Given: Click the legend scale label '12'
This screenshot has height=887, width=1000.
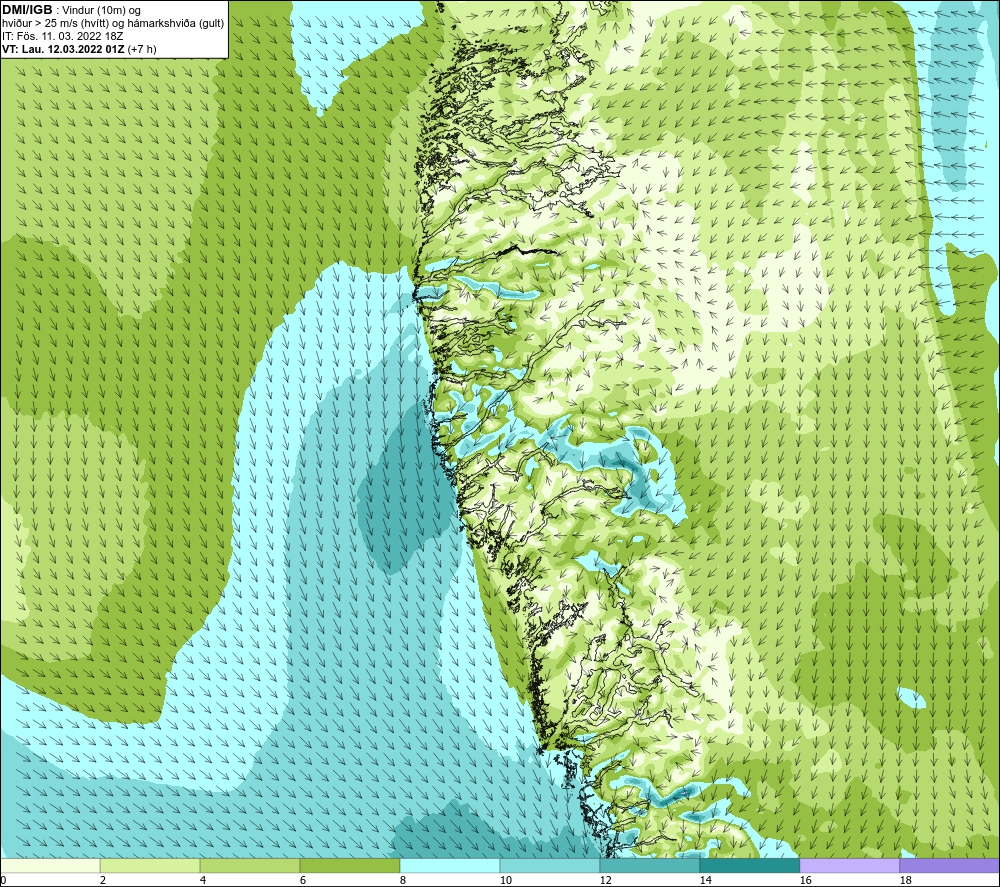Looking at the screenshot, I should tap(605, 880).
